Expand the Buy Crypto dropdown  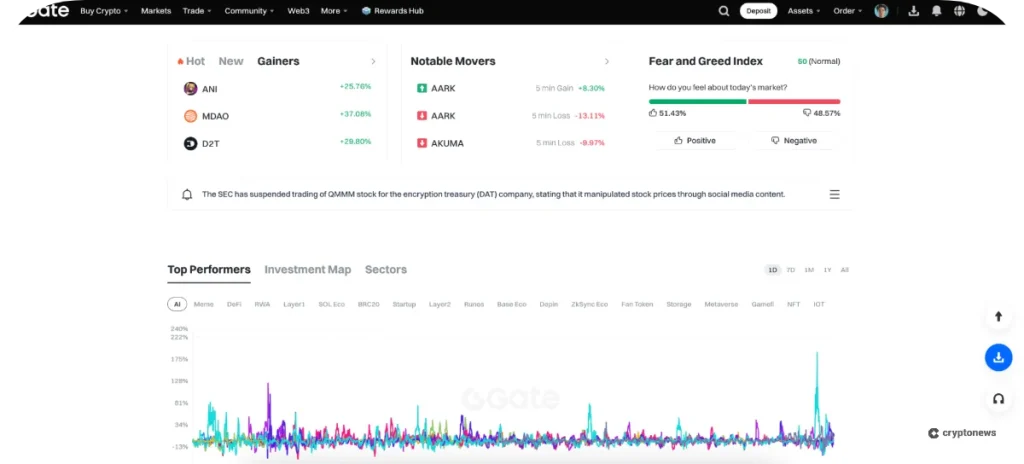tap(104, 11)
